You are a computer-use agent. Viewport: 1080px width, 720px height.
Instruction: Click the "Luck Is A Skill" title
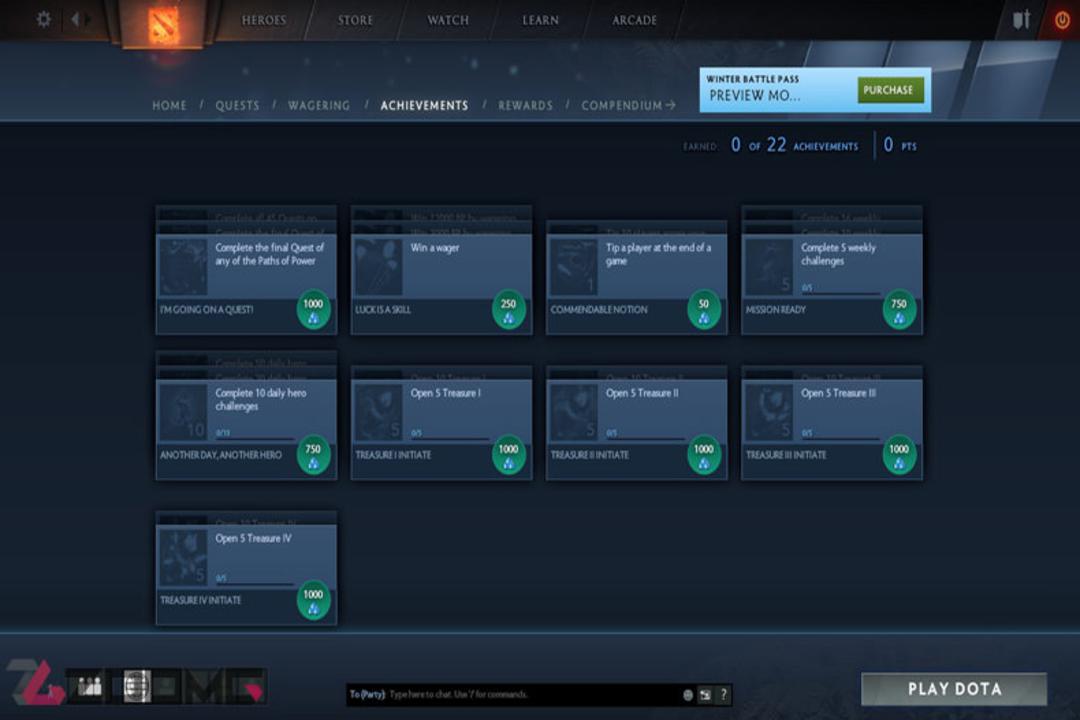coord(383,310)
